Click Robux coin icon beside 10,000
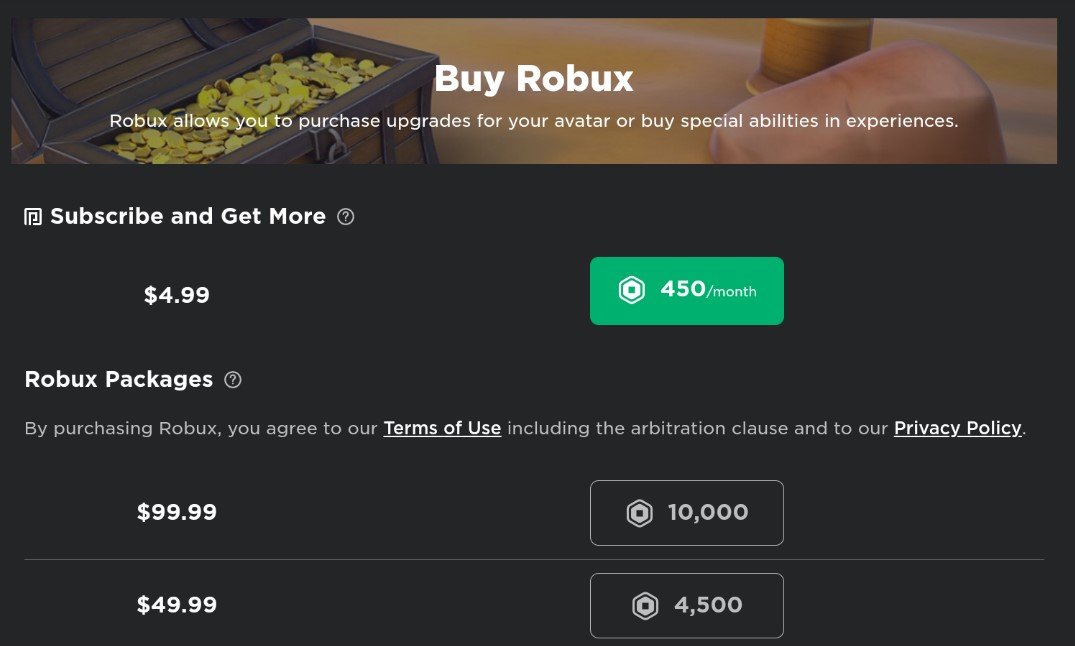Screen dimensions: 1075x646 [639, 513]
